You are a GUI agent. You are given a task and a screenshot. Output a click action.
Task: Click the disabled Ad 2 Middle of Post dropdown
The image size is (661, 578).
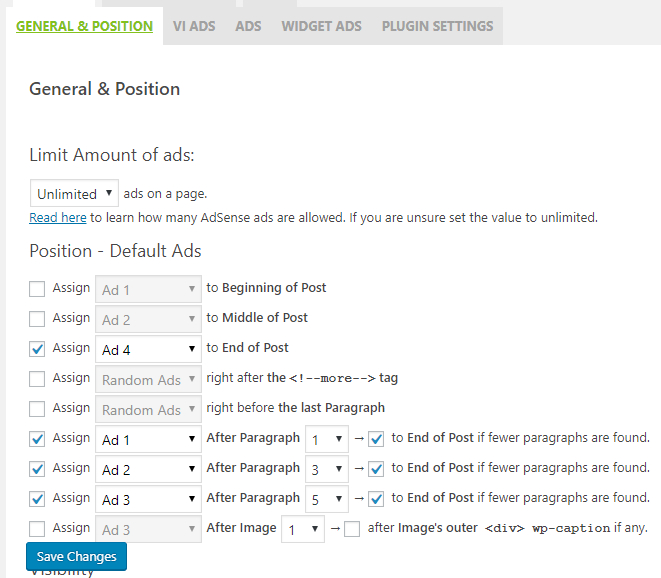click(148, 319)
